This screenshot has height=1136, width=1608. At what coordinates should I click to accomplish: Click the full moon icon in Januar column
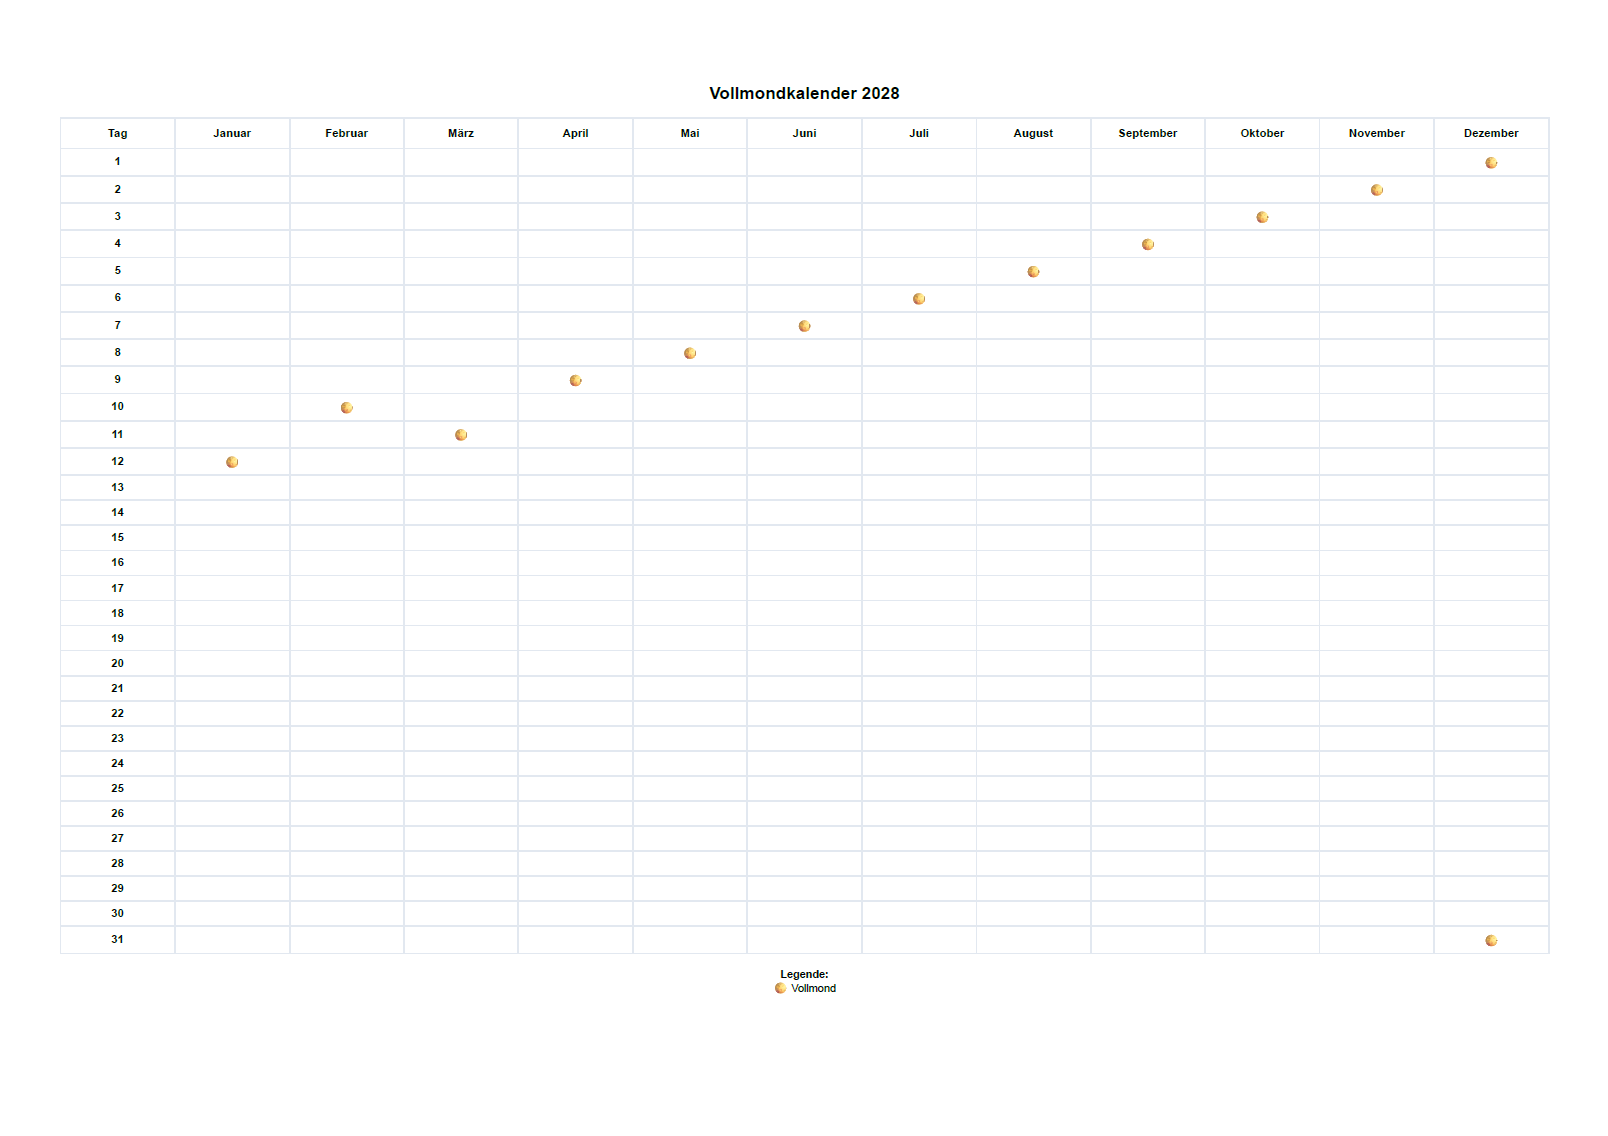tap(232, 462)
